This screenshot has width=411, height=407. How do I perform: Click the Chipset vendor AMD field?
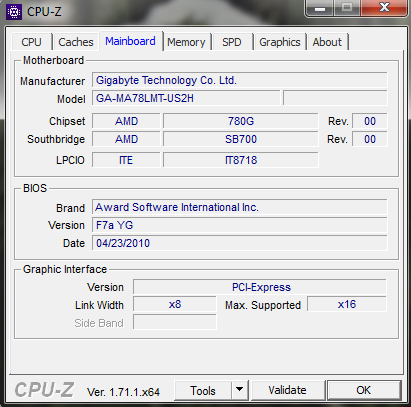click(x=126, y=121)
